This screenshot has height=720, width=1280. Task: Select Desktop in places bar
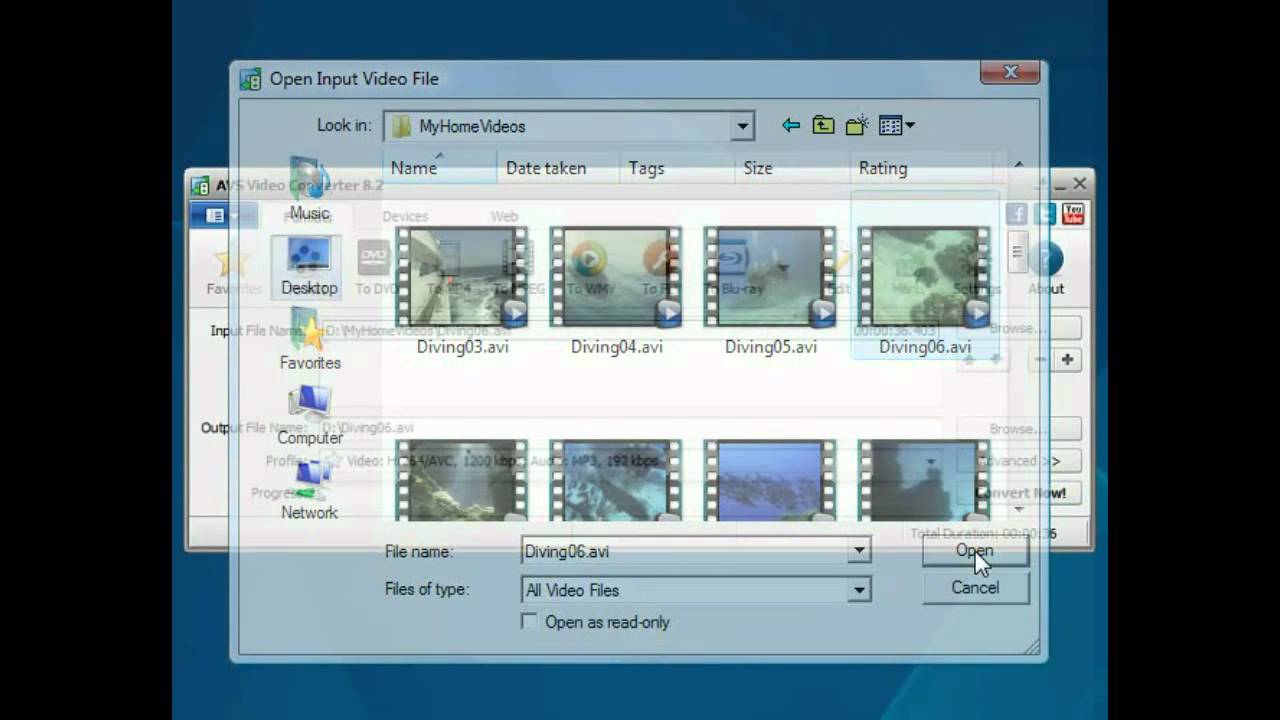click(309, 268)
